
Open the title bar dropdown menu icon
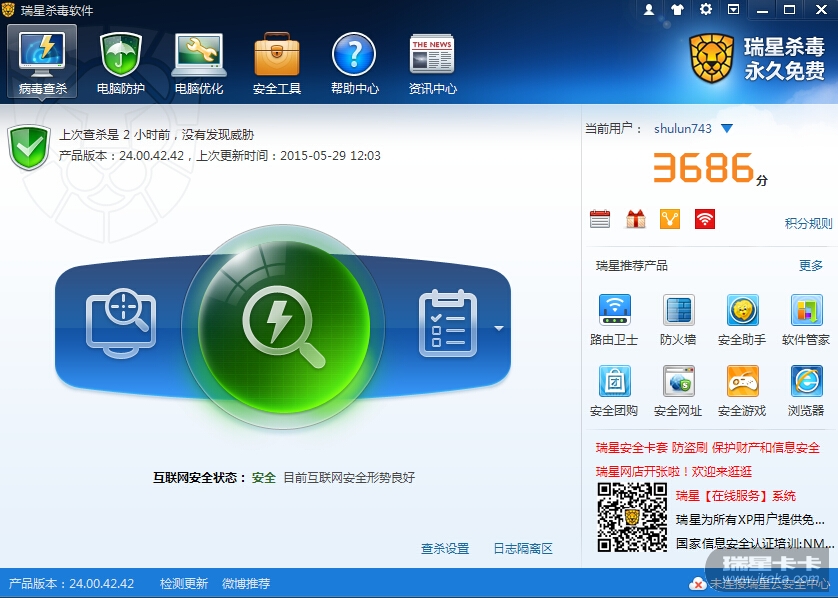[734, 10]
